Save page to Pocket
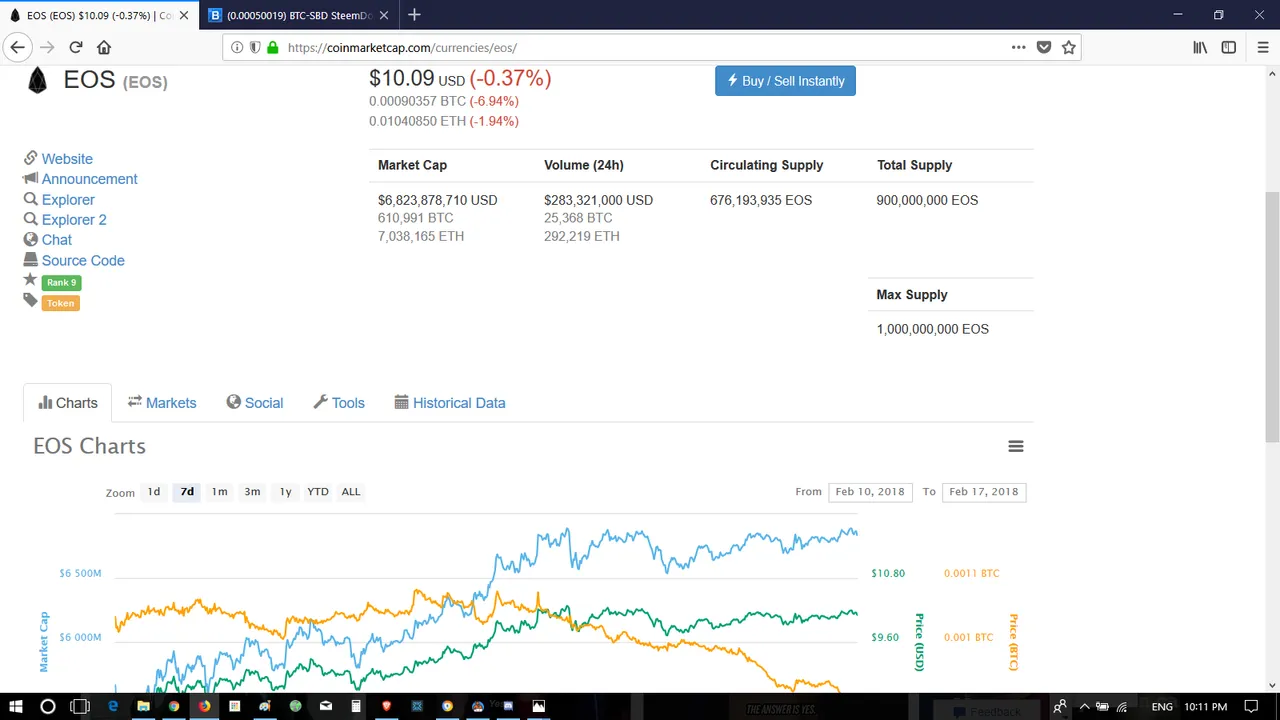The image size is (1280, 720). coord(1044,47)
